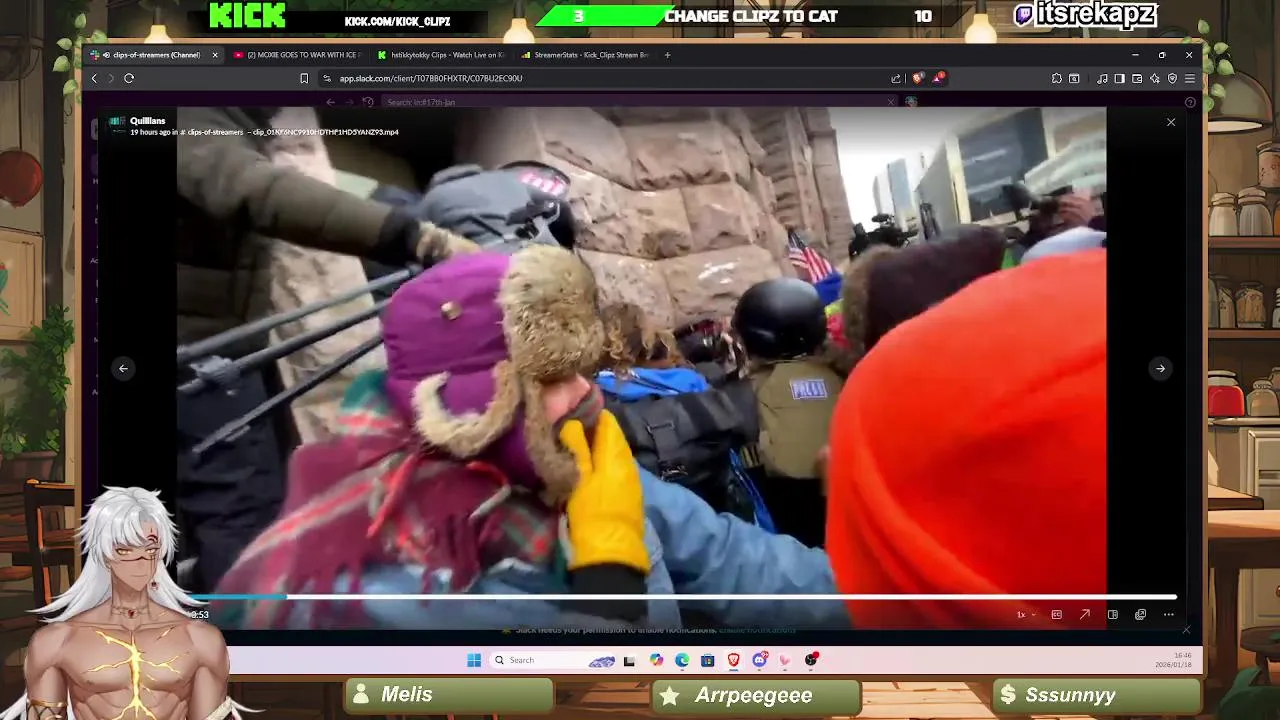Seek along the video progress bar
This screenshot has width=1280, height=720.
683,598
